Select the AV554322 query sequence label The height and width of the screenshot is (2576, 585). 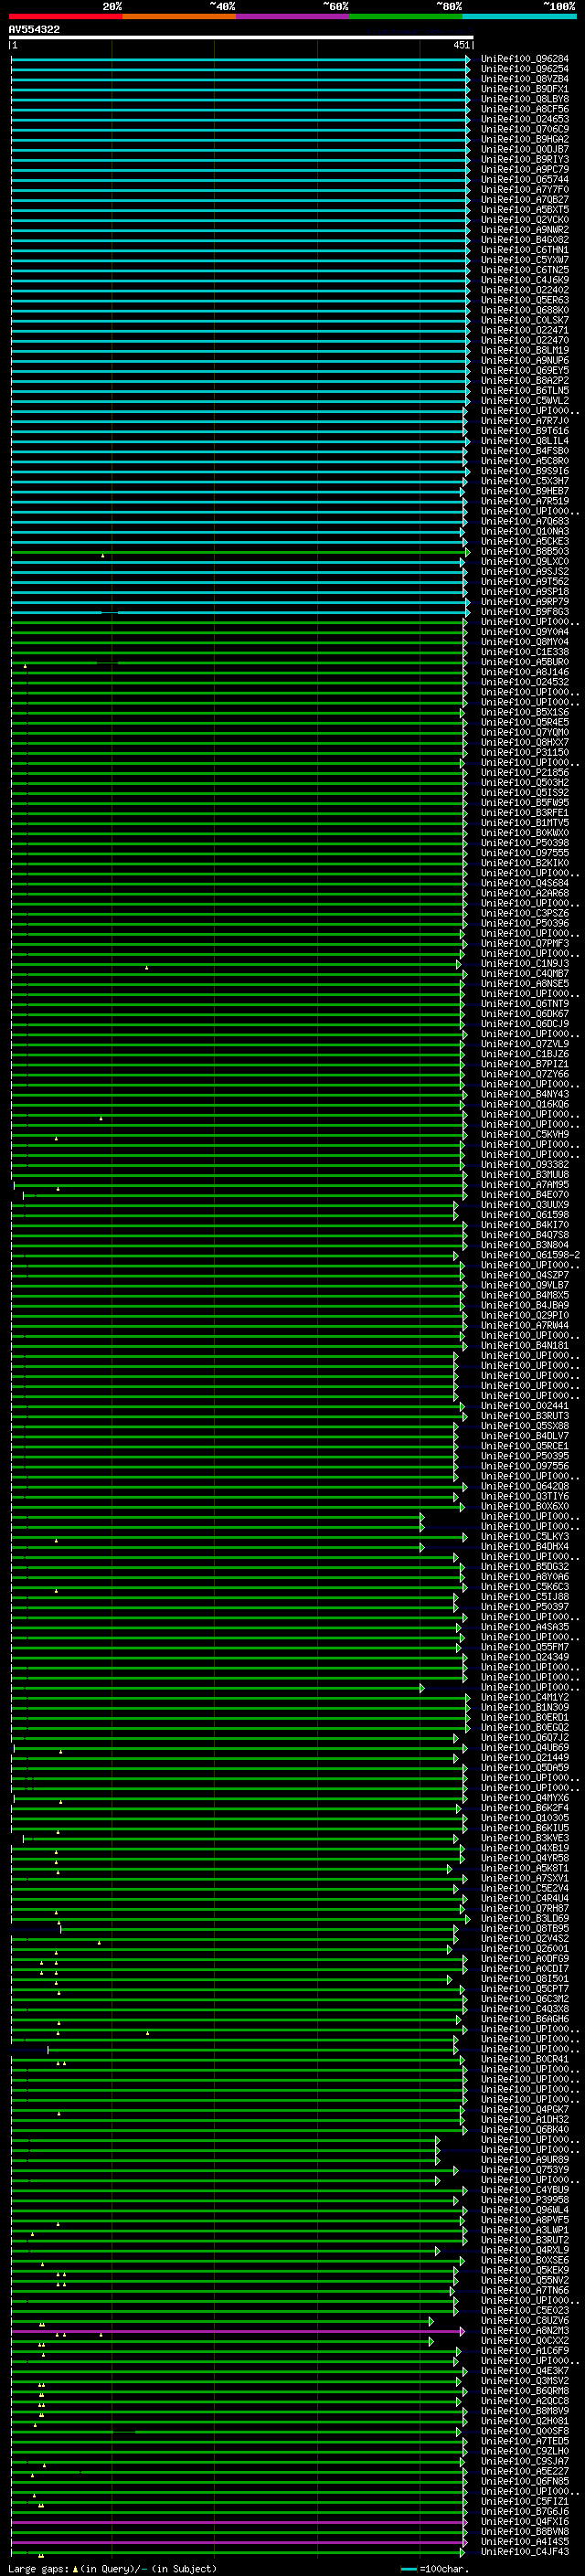[x=34, y=29]
